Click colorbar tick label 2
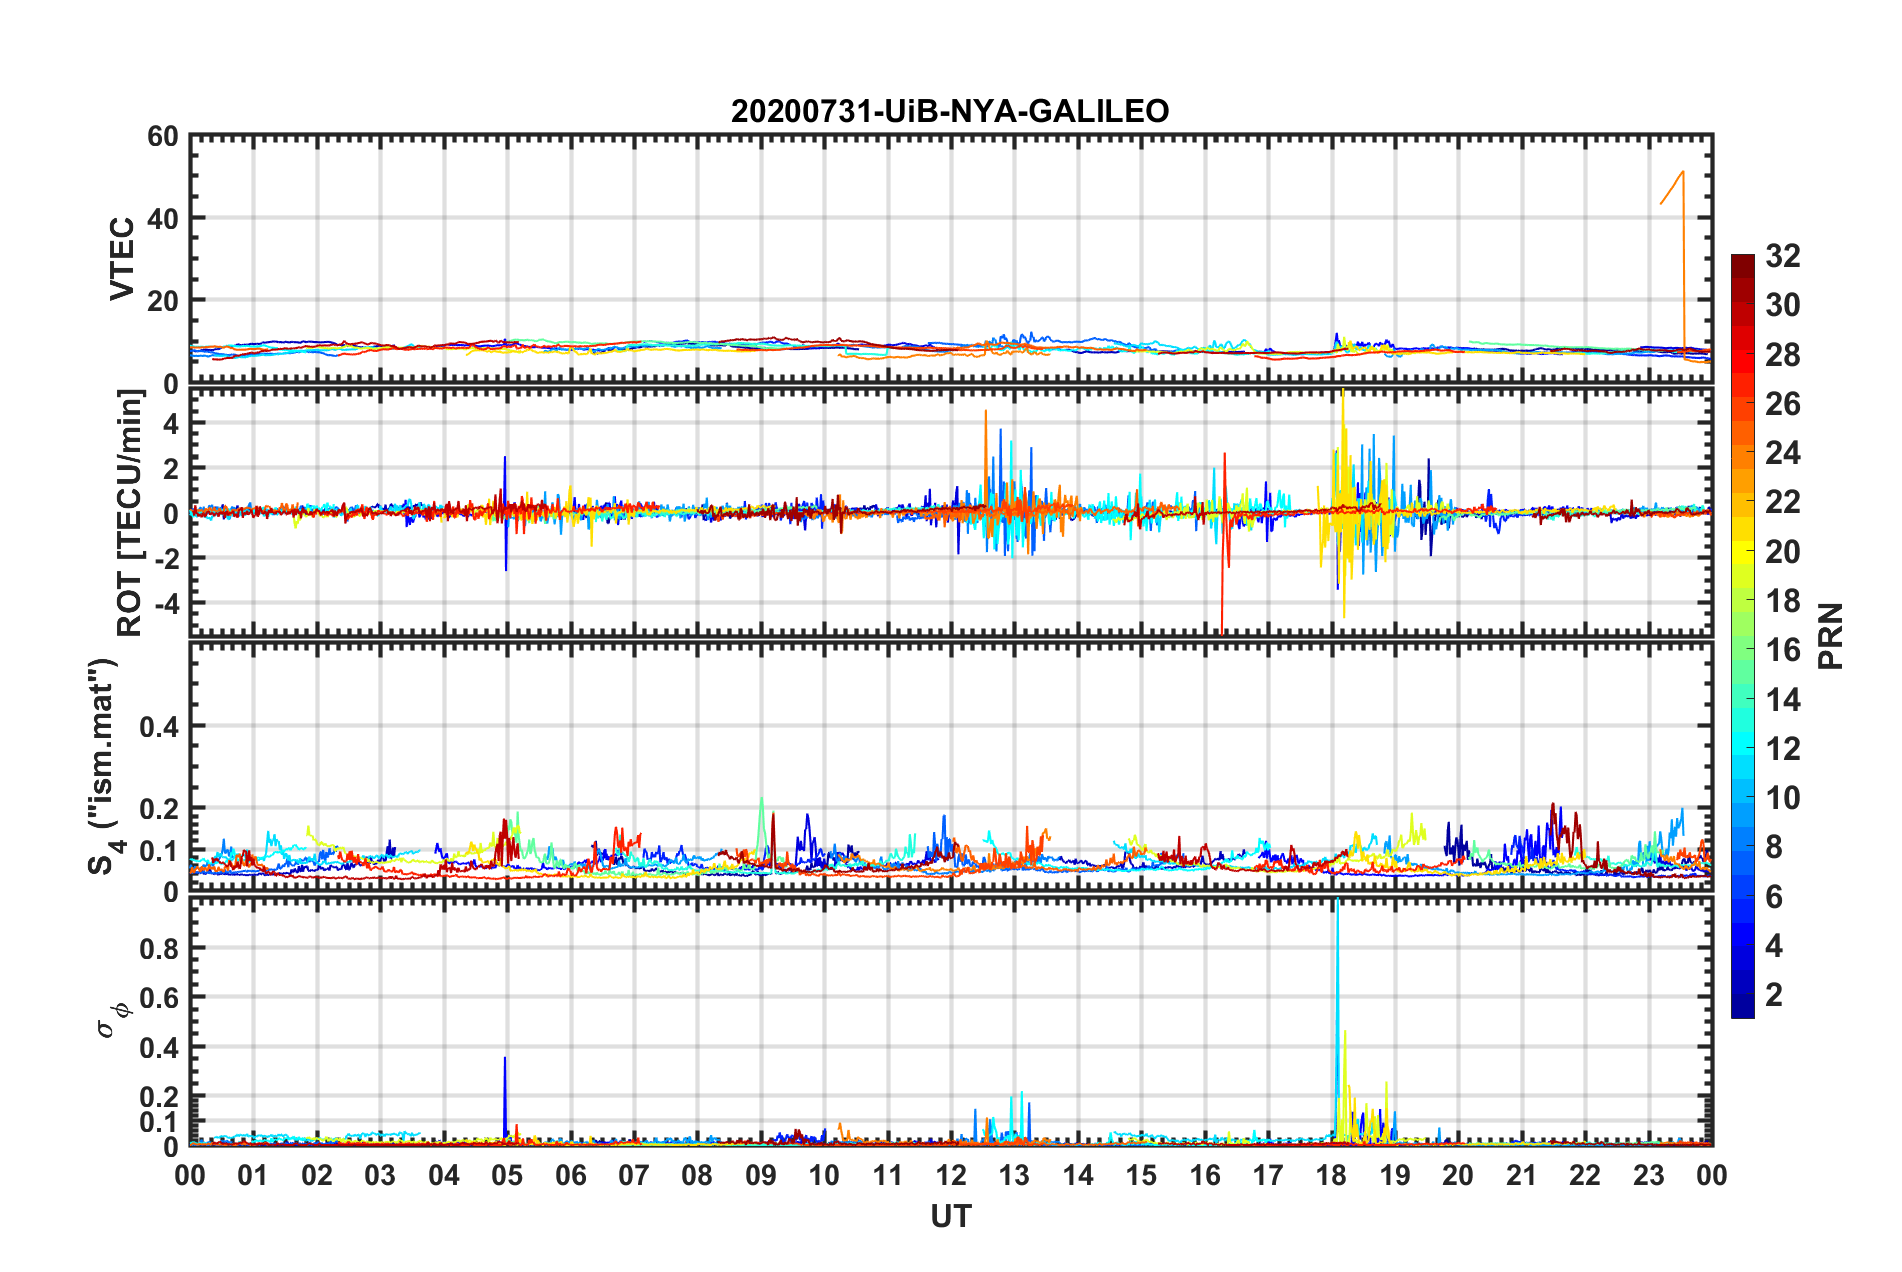 click(x=1774, y=994)
